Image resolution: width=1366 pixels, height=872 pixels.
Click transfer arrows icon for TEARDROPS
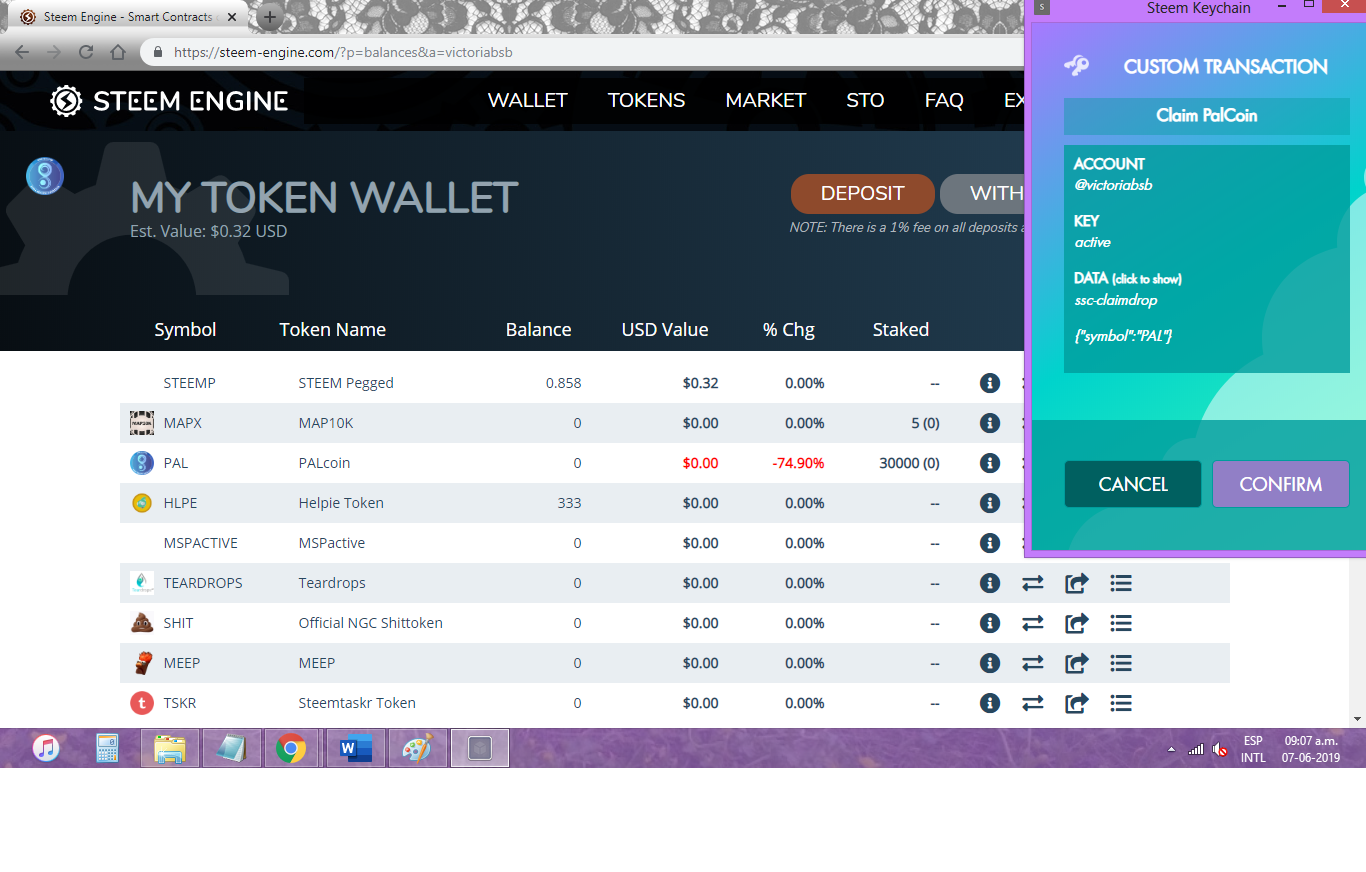click(x=1033, y=583)
